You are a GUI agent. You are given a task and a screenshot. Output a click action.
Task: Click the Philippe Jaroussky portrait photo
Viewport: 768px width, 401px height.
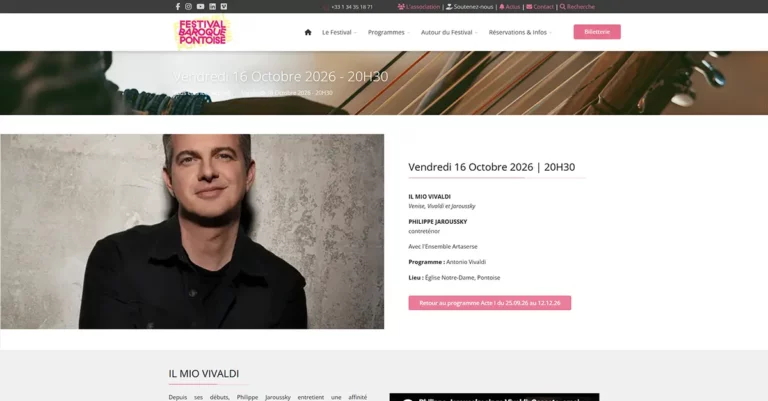(192, 232)
